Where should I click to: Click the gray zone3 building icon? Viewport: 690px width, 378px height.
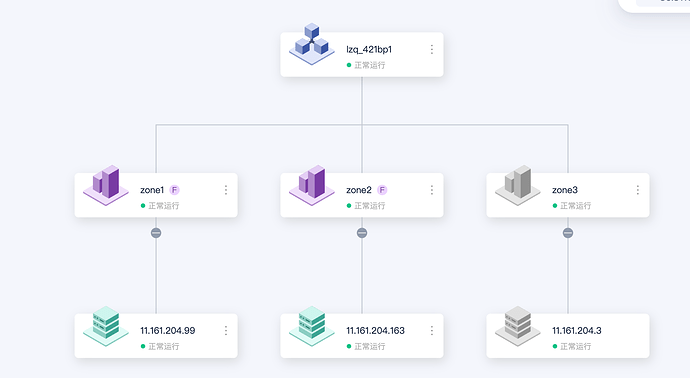[518, 185]
